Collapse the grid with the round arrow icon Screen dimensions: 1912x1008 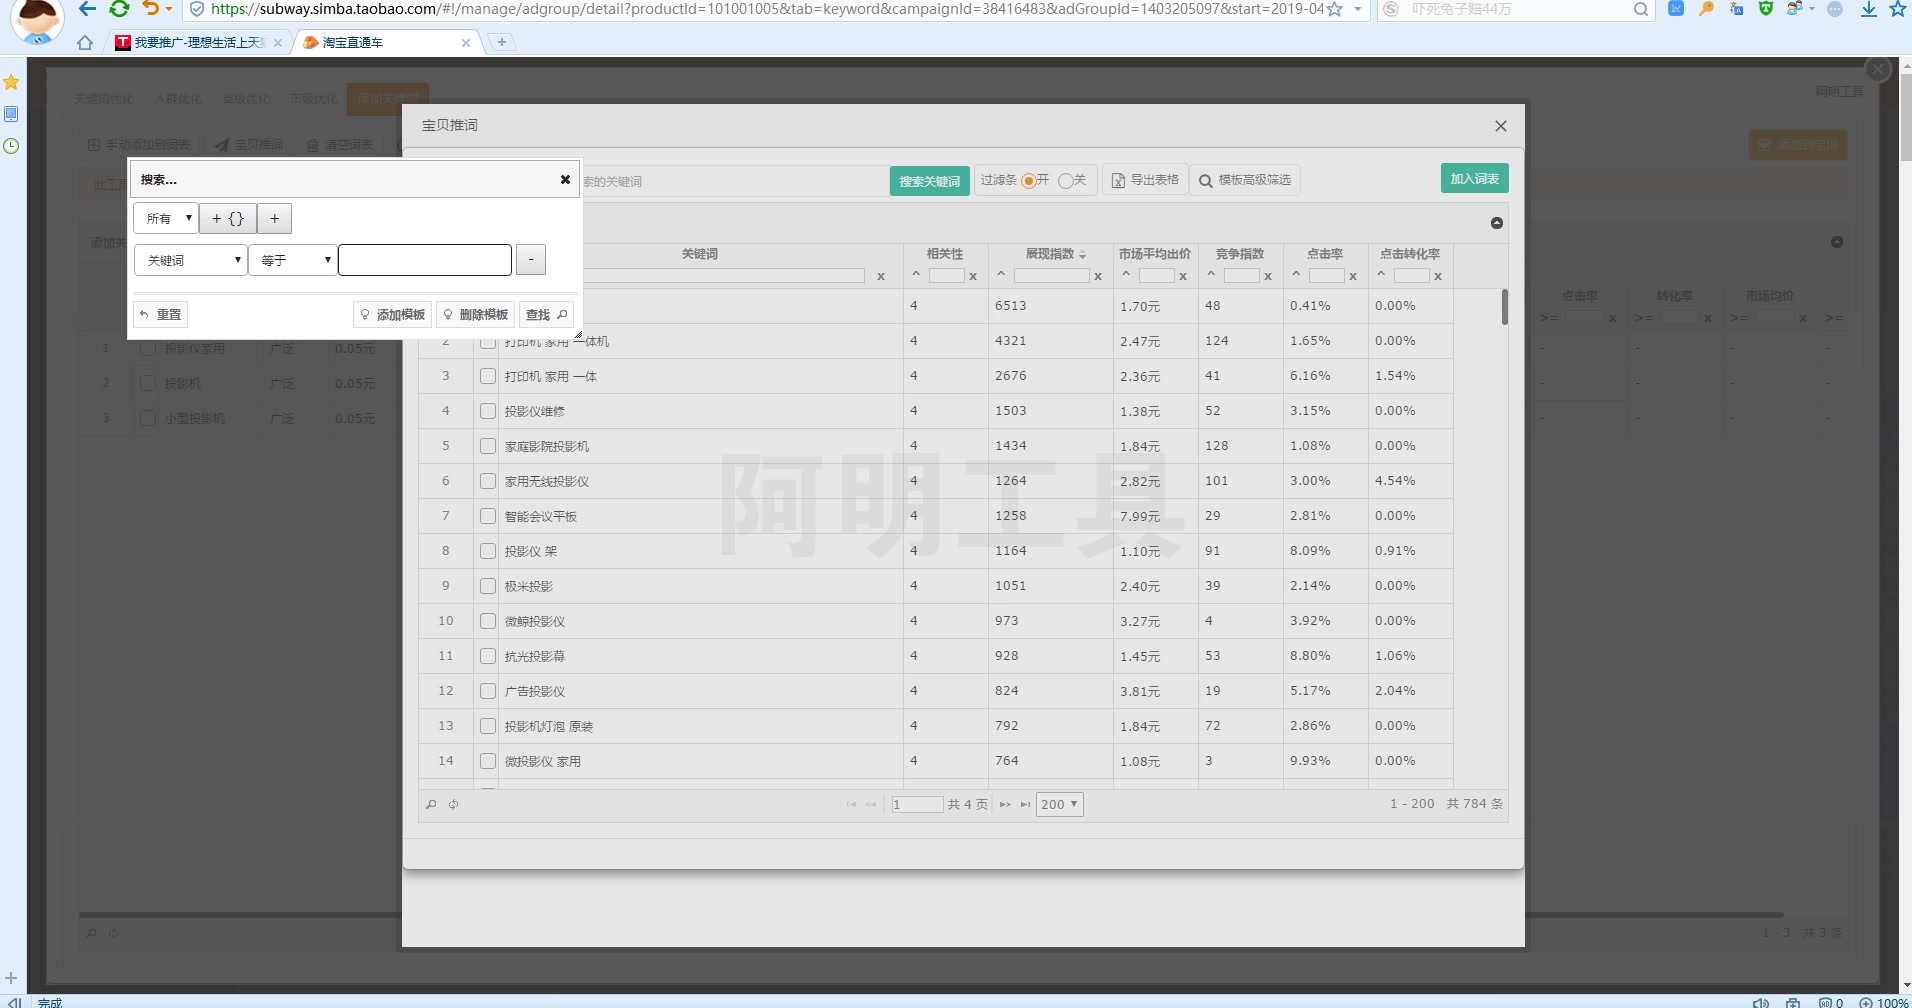[1497, 223]
